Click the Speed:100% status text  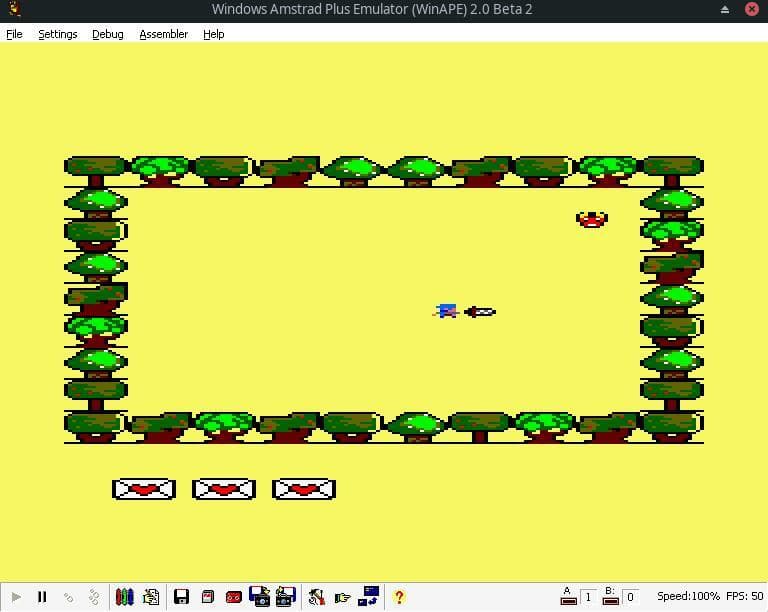point(688,596)
